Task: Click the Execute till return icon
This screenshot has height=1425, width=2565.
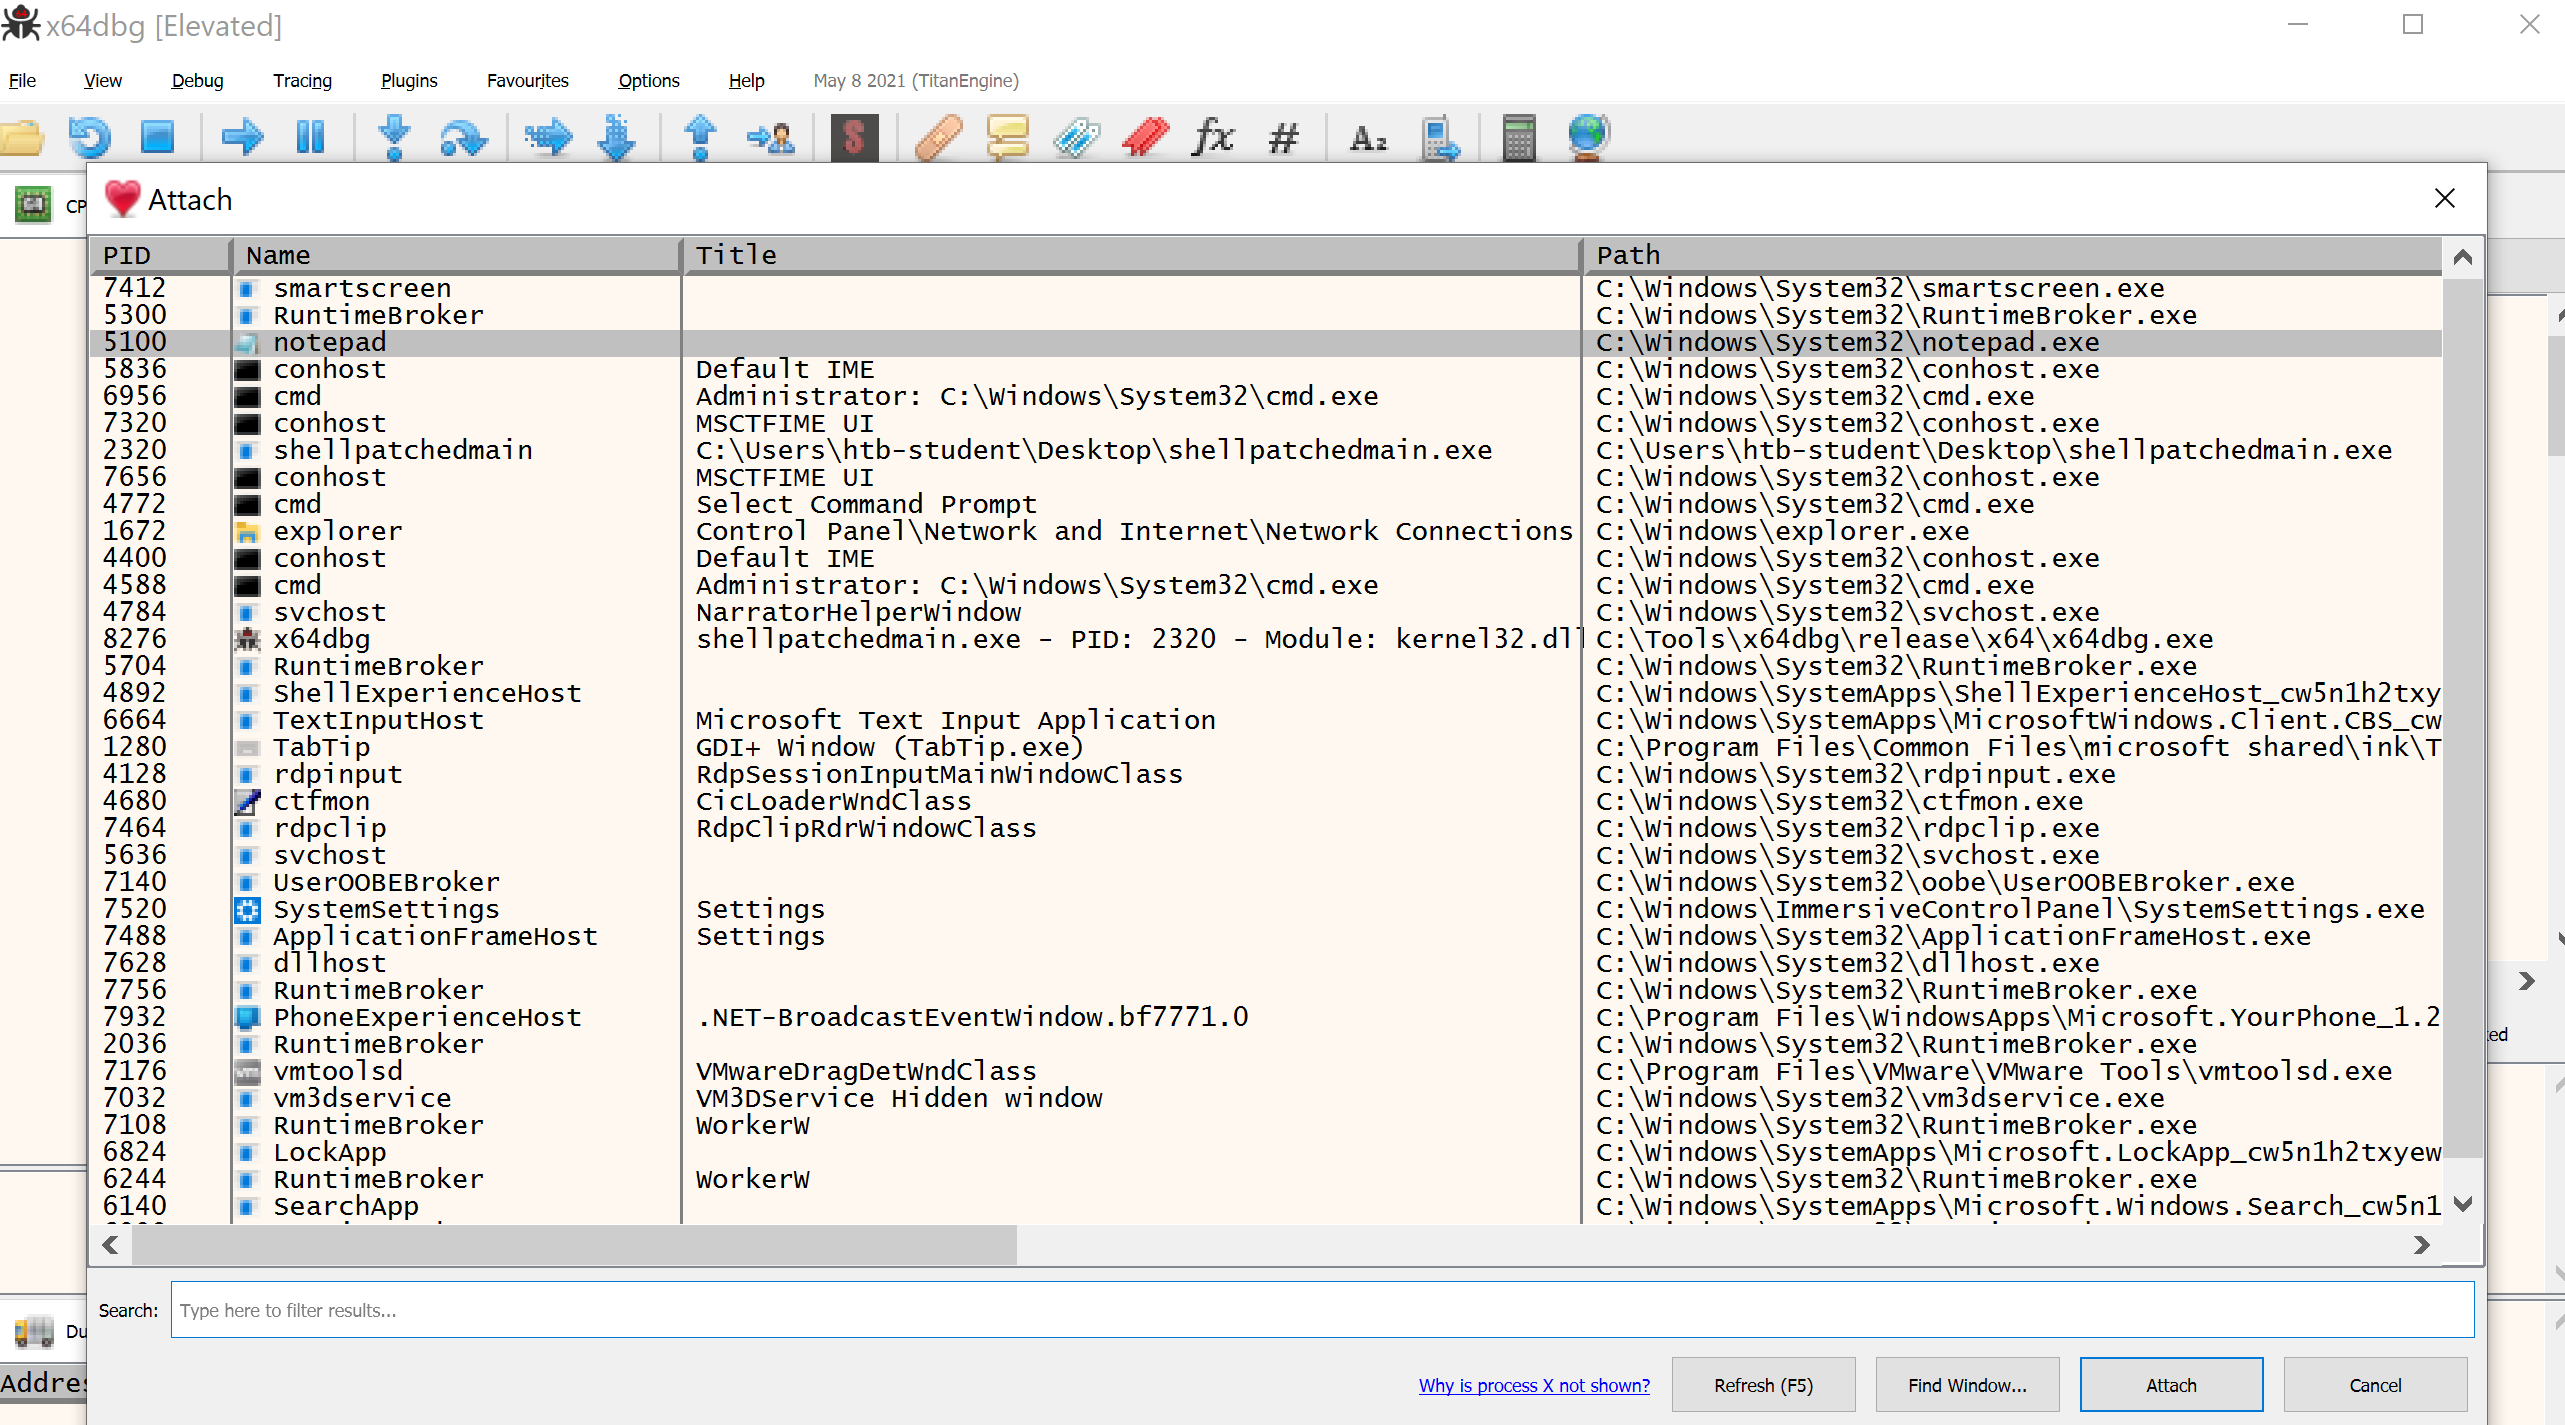Action: coord(700,137)
